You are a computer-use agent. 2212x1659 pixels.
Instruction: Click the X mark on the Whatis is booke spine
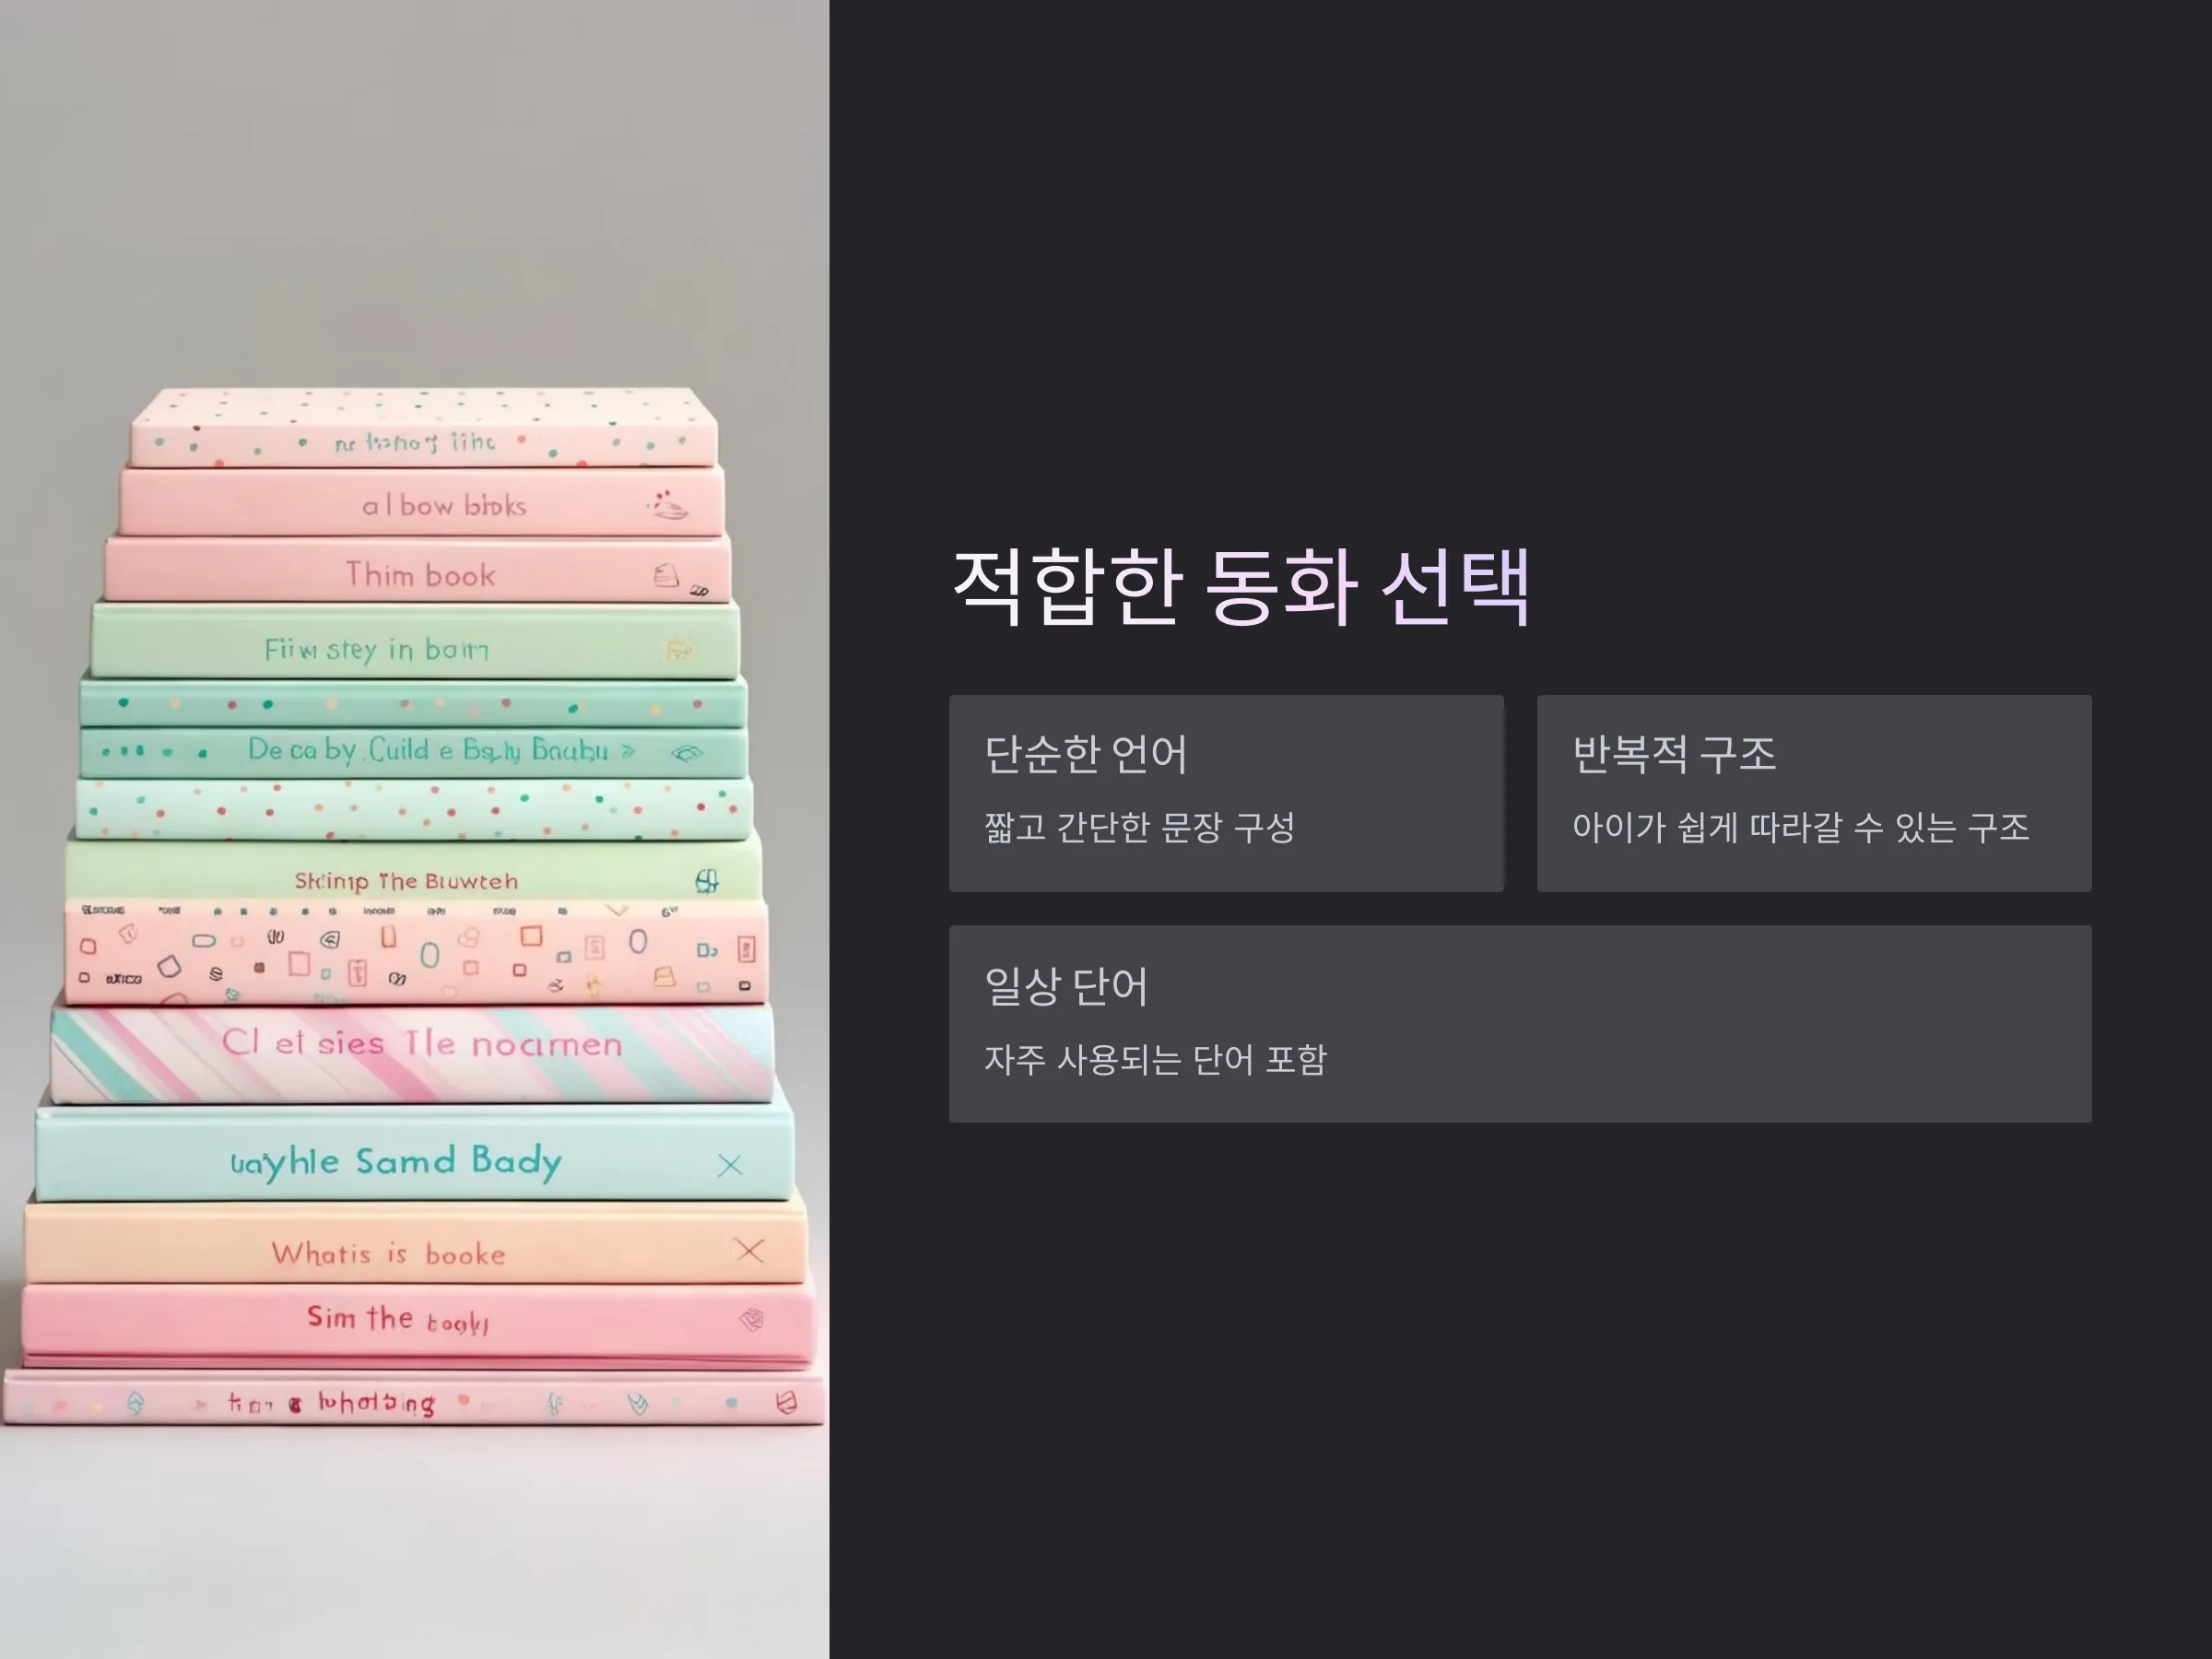(x=749, y=1250)
